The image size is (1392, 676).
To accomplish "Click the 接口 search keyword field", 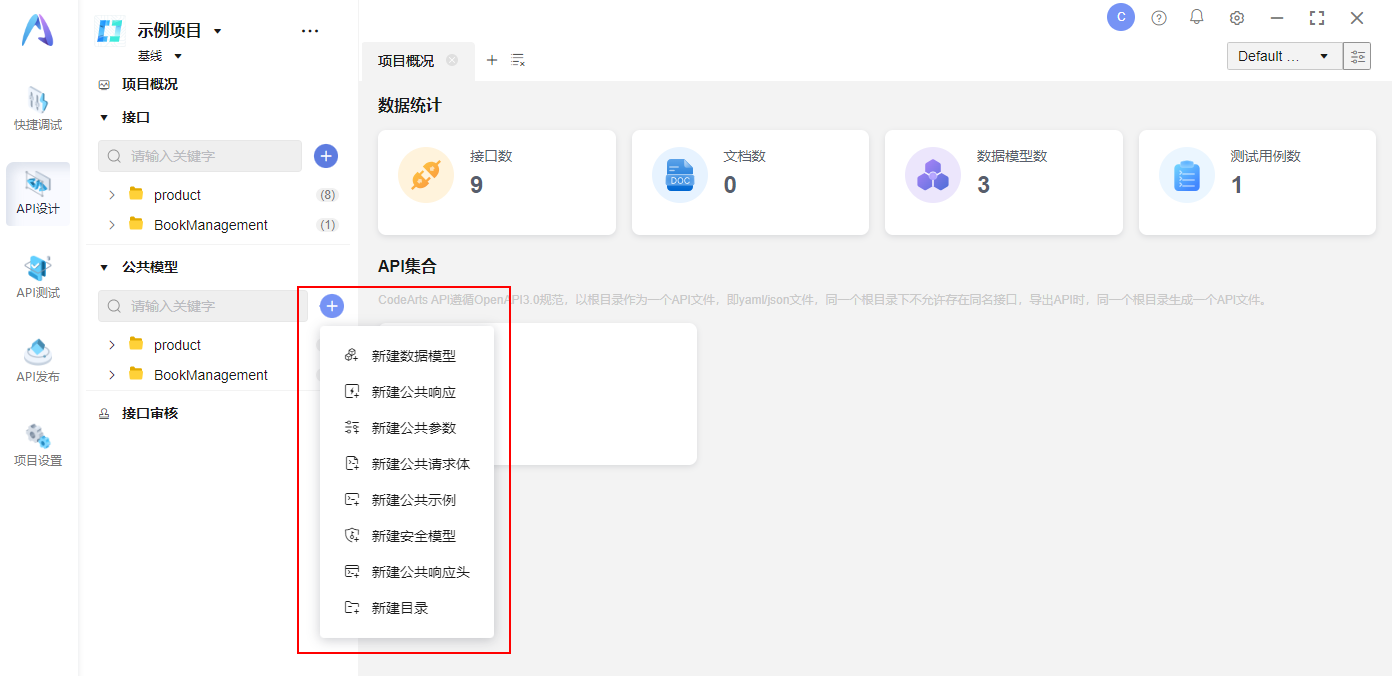I will pos(200,156).
